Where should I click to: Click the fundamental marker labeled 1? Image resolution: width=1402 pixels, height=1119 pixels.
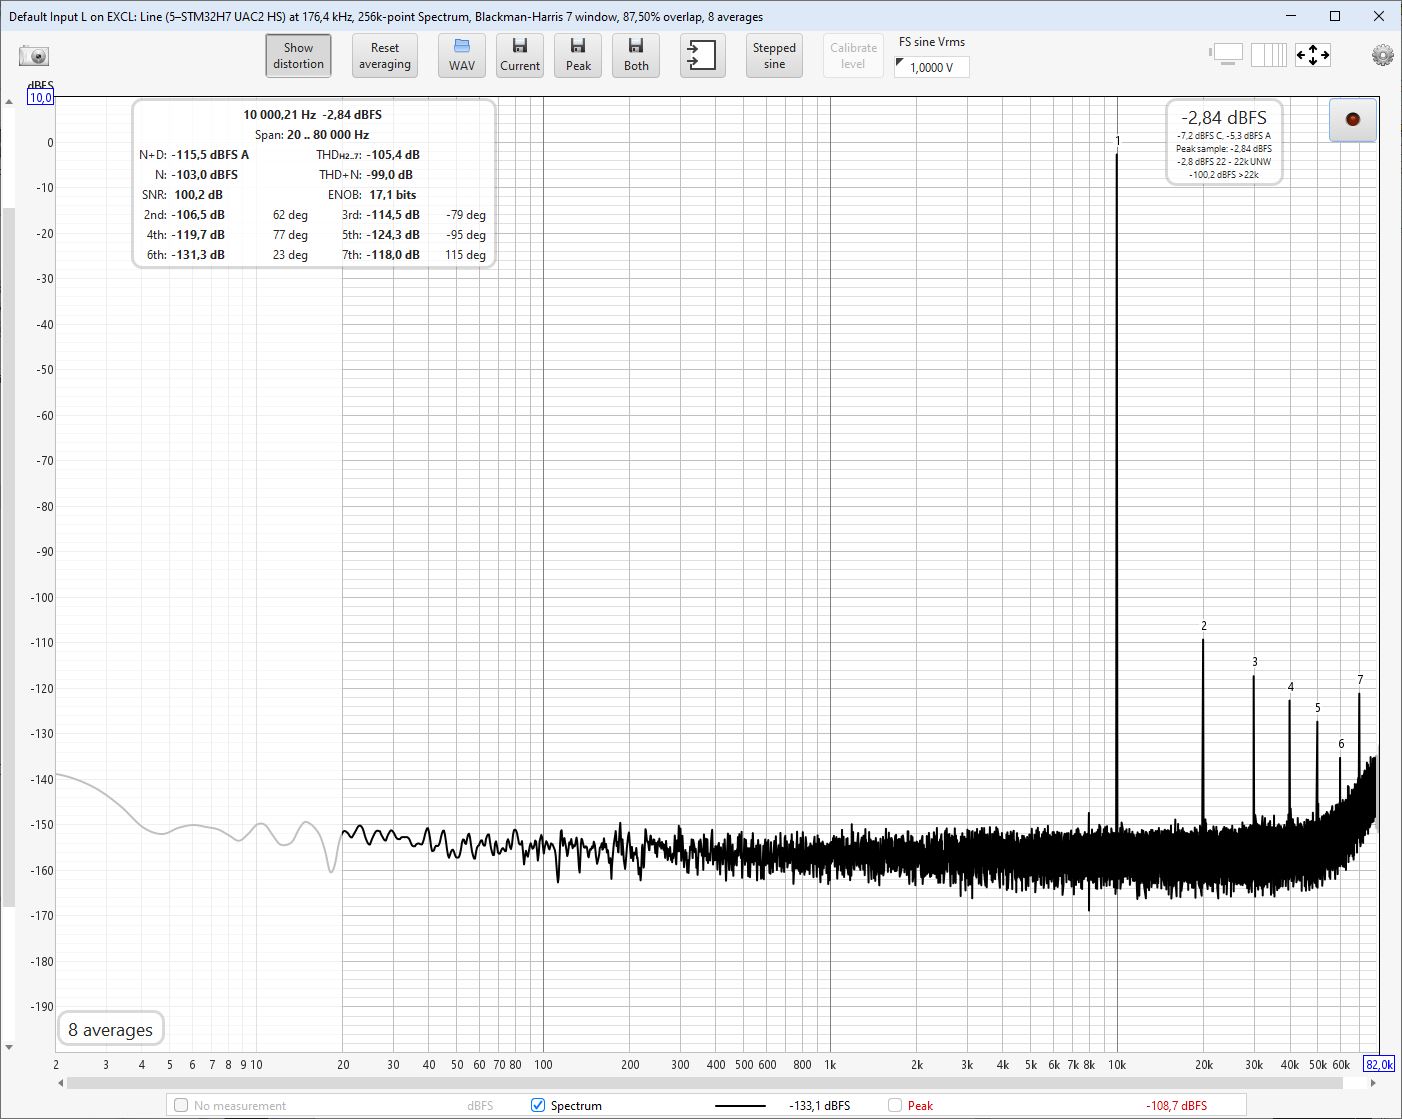click(x=1118, y=141)
